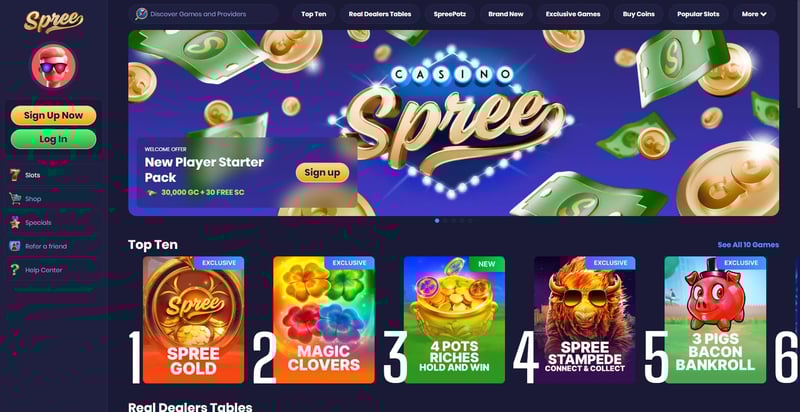Open Shop via the cart icon
The image size is (800, 412).
[x=15, y=198]
